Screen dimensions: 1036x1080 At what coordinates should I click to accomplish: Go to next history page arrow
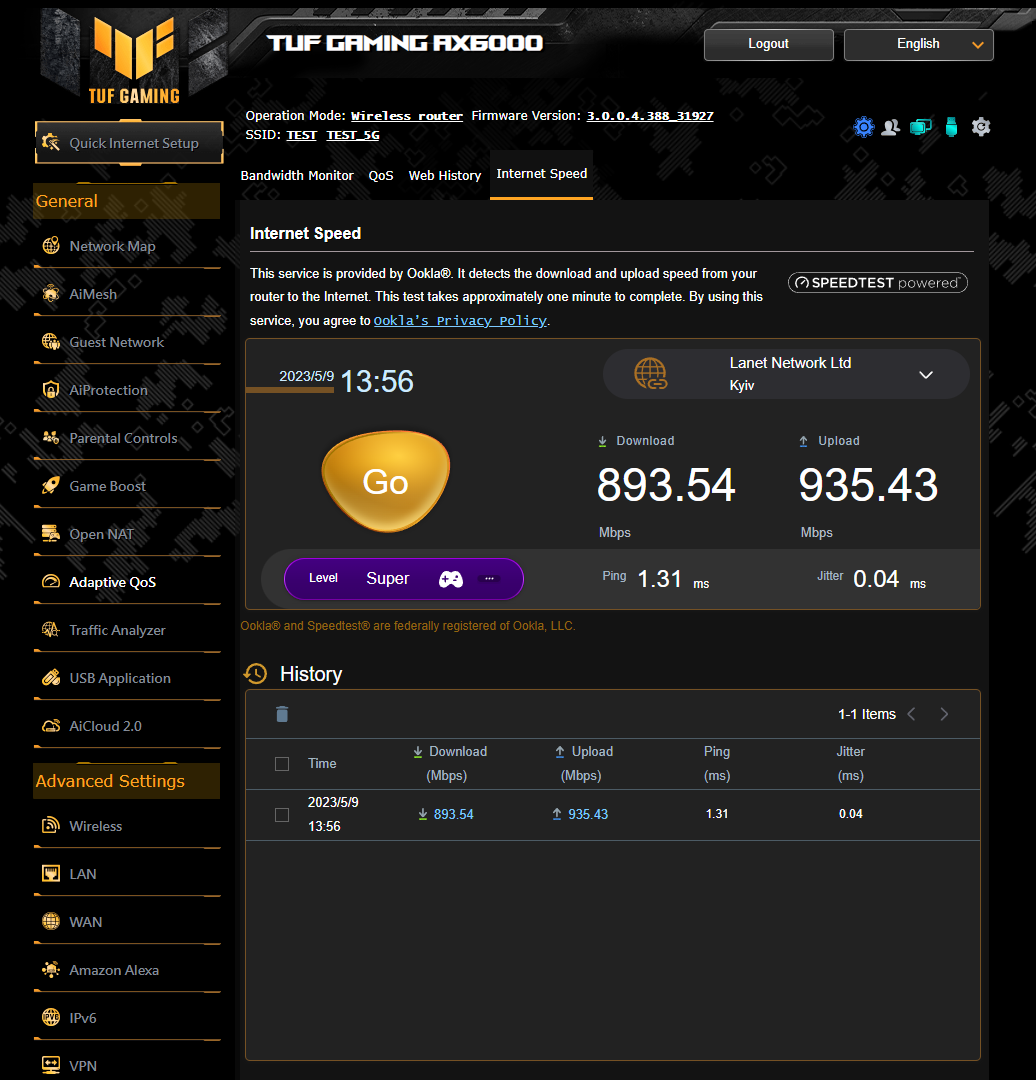pyautogui.click(x=944, y=714)
